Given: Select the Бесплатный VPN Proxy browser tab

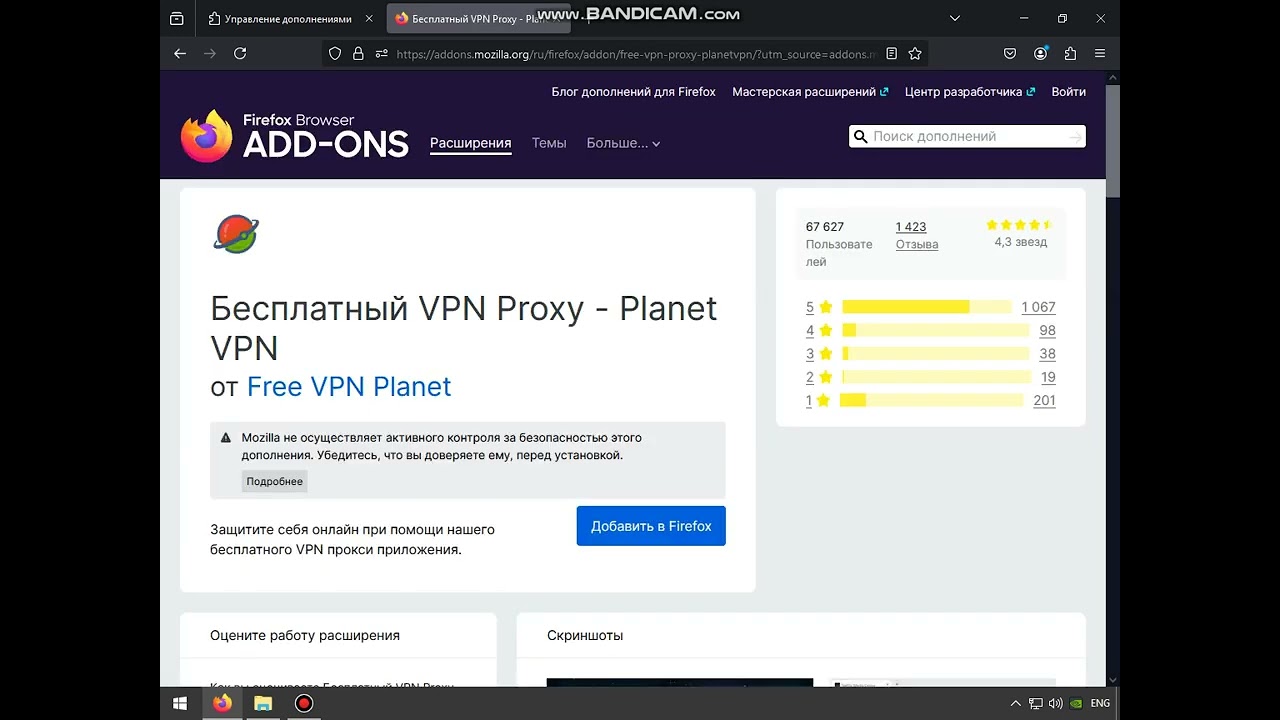Looking at the screenshot, I should (478, 19).
